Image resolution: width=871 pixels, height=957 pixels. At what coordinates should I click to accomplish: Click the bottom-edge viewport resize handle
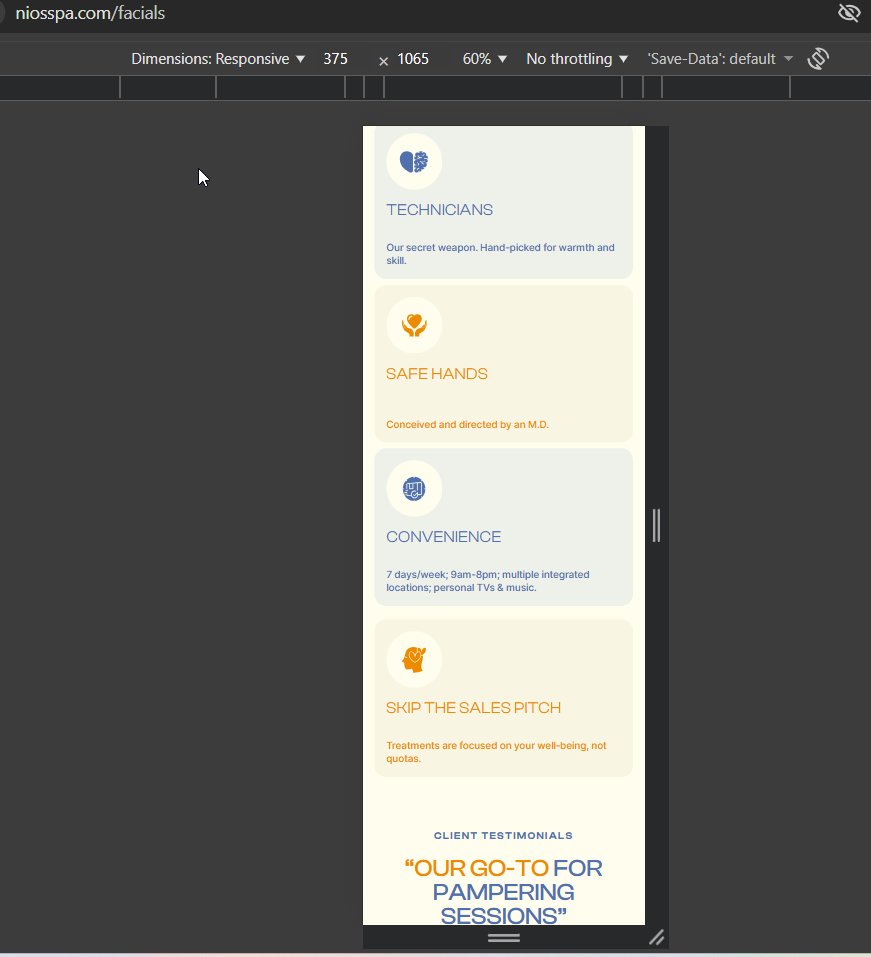pyautogui.click(x=504, y=938)
